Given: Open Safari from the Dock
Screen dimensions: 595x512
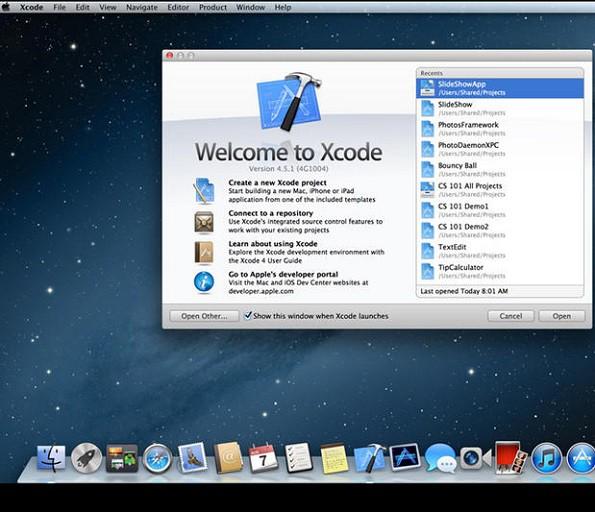Looking at the screenshot, I should (157, 458).
